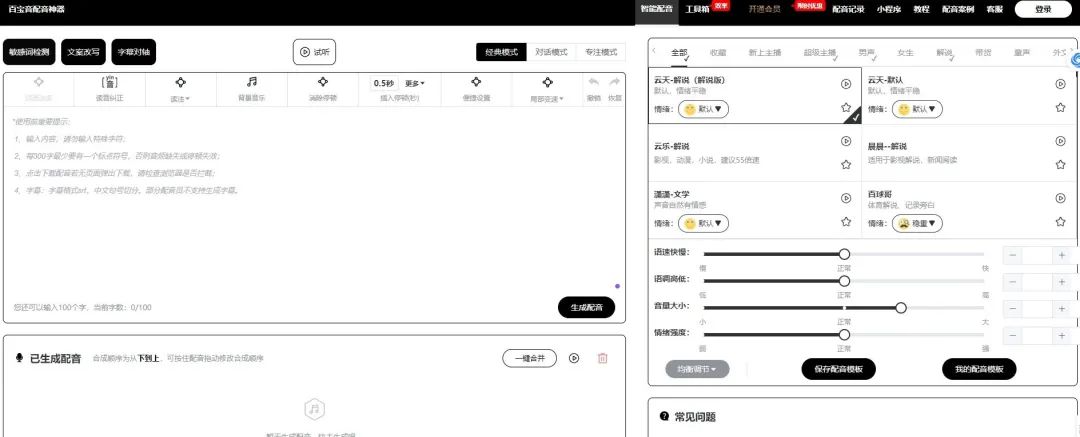Click the 开通会员 membership link
Viewport: 1080px width, 437px height.
click(x=765, y=10)
